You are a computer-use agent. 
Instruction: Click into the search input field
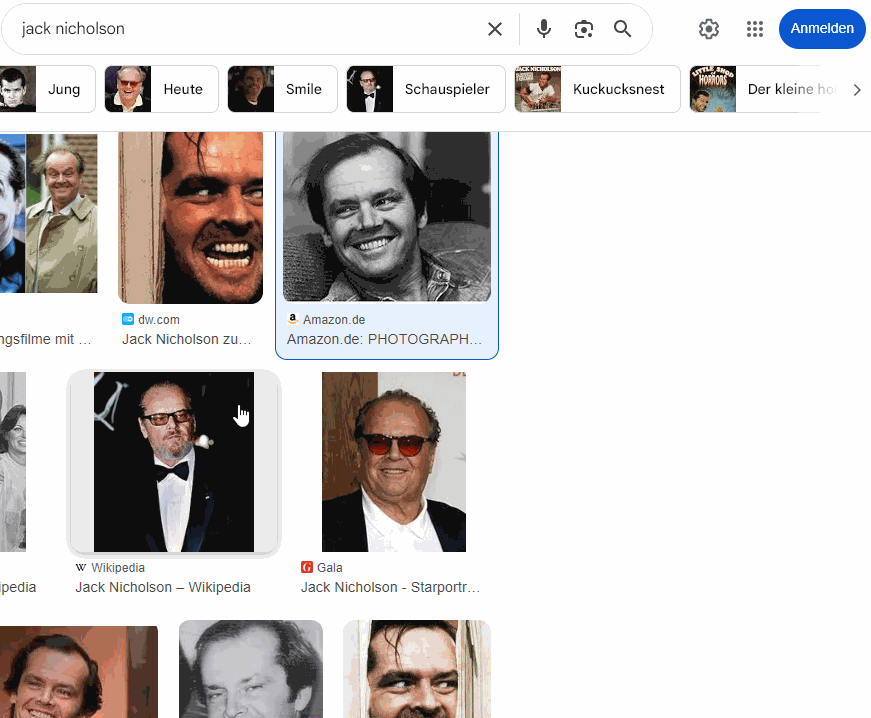click(x=240, y=29)
